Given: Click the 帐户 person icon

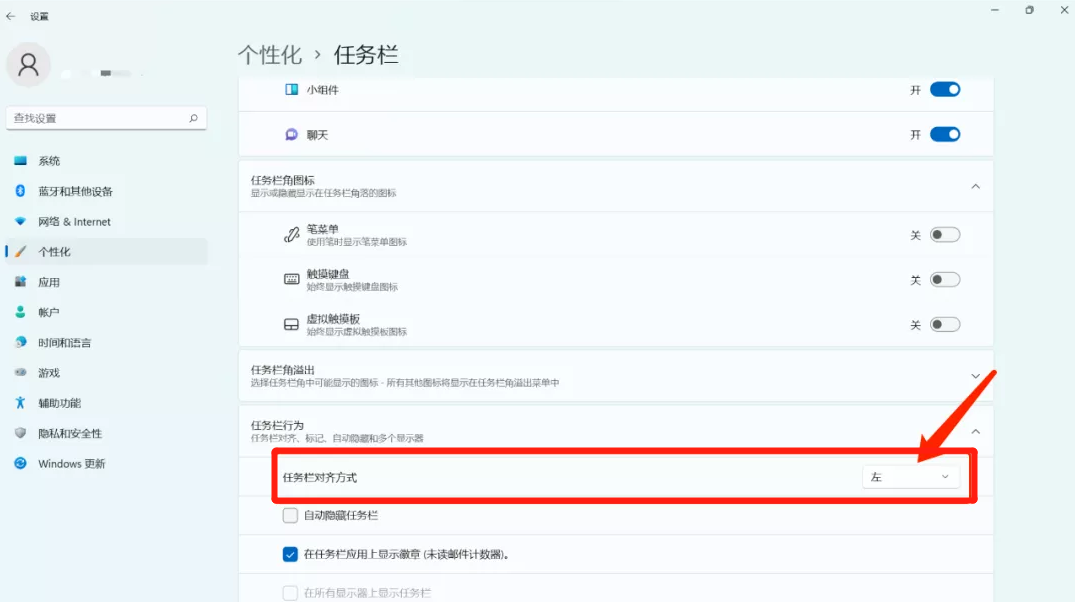Looking at the screenshot, I should (x=21, y=312).
